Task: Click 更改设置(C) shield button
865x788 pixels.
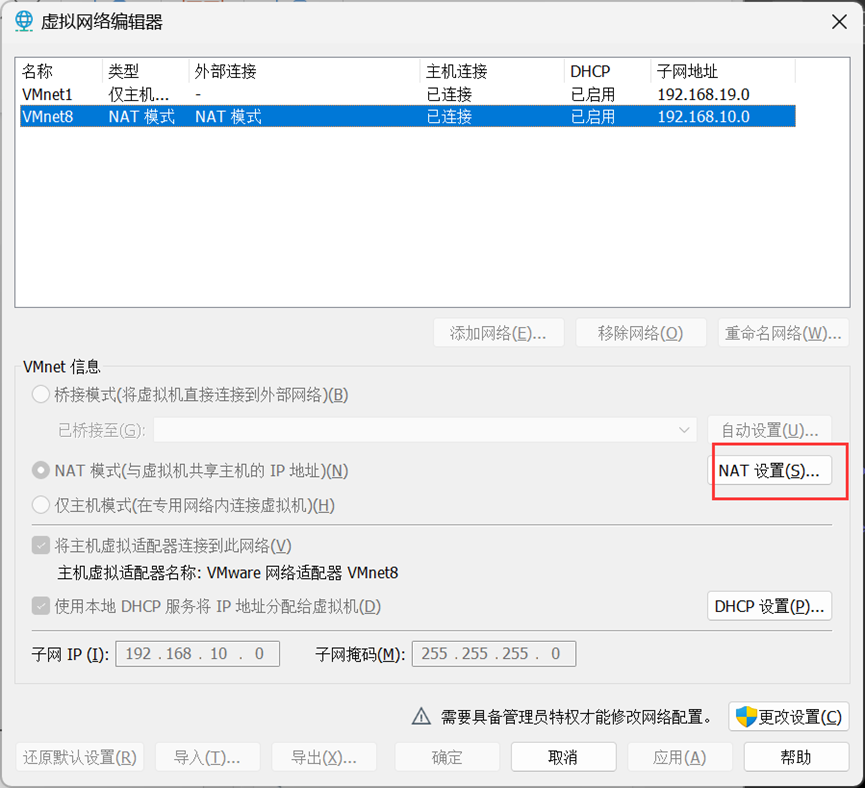Action: tap(789, 717)
